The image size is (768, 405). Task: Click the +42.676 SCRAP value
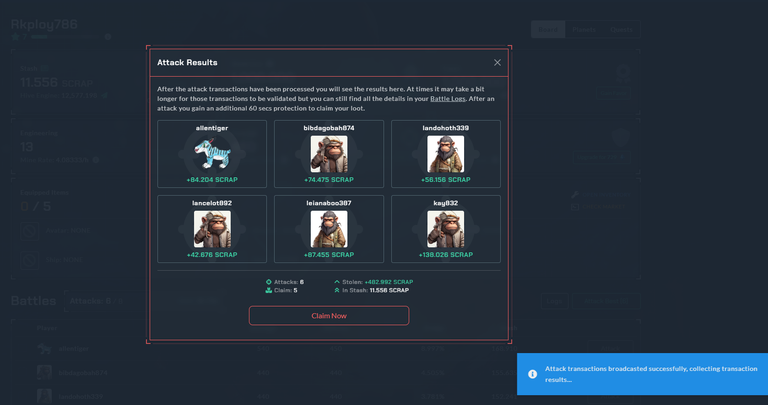(x=212, y=255)
